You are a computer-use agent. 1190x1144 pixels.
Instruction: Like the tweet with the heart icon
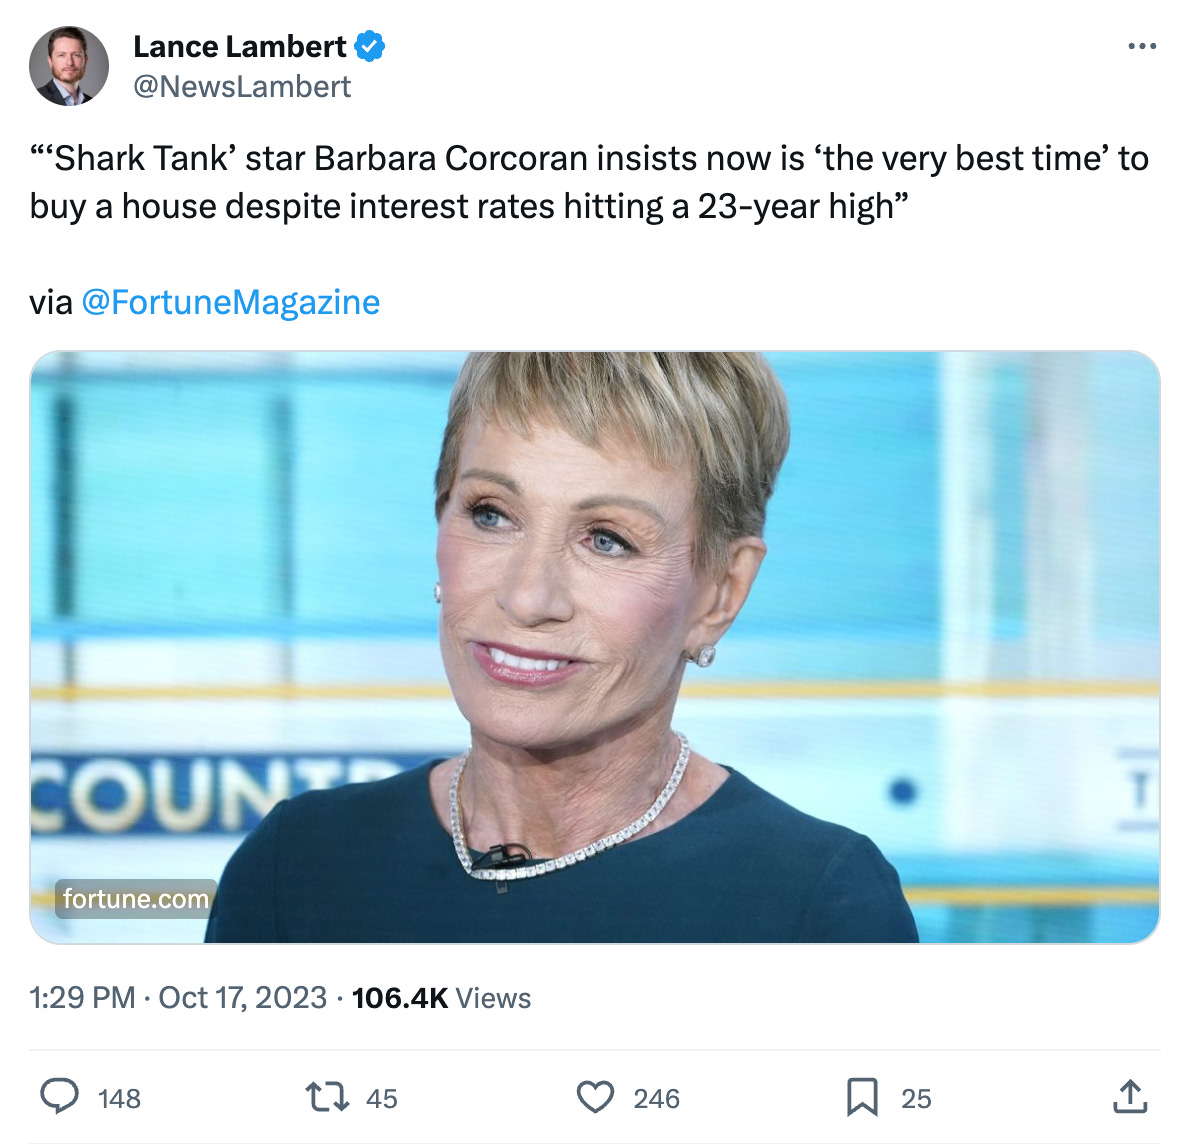click(x=595, y=1097)
